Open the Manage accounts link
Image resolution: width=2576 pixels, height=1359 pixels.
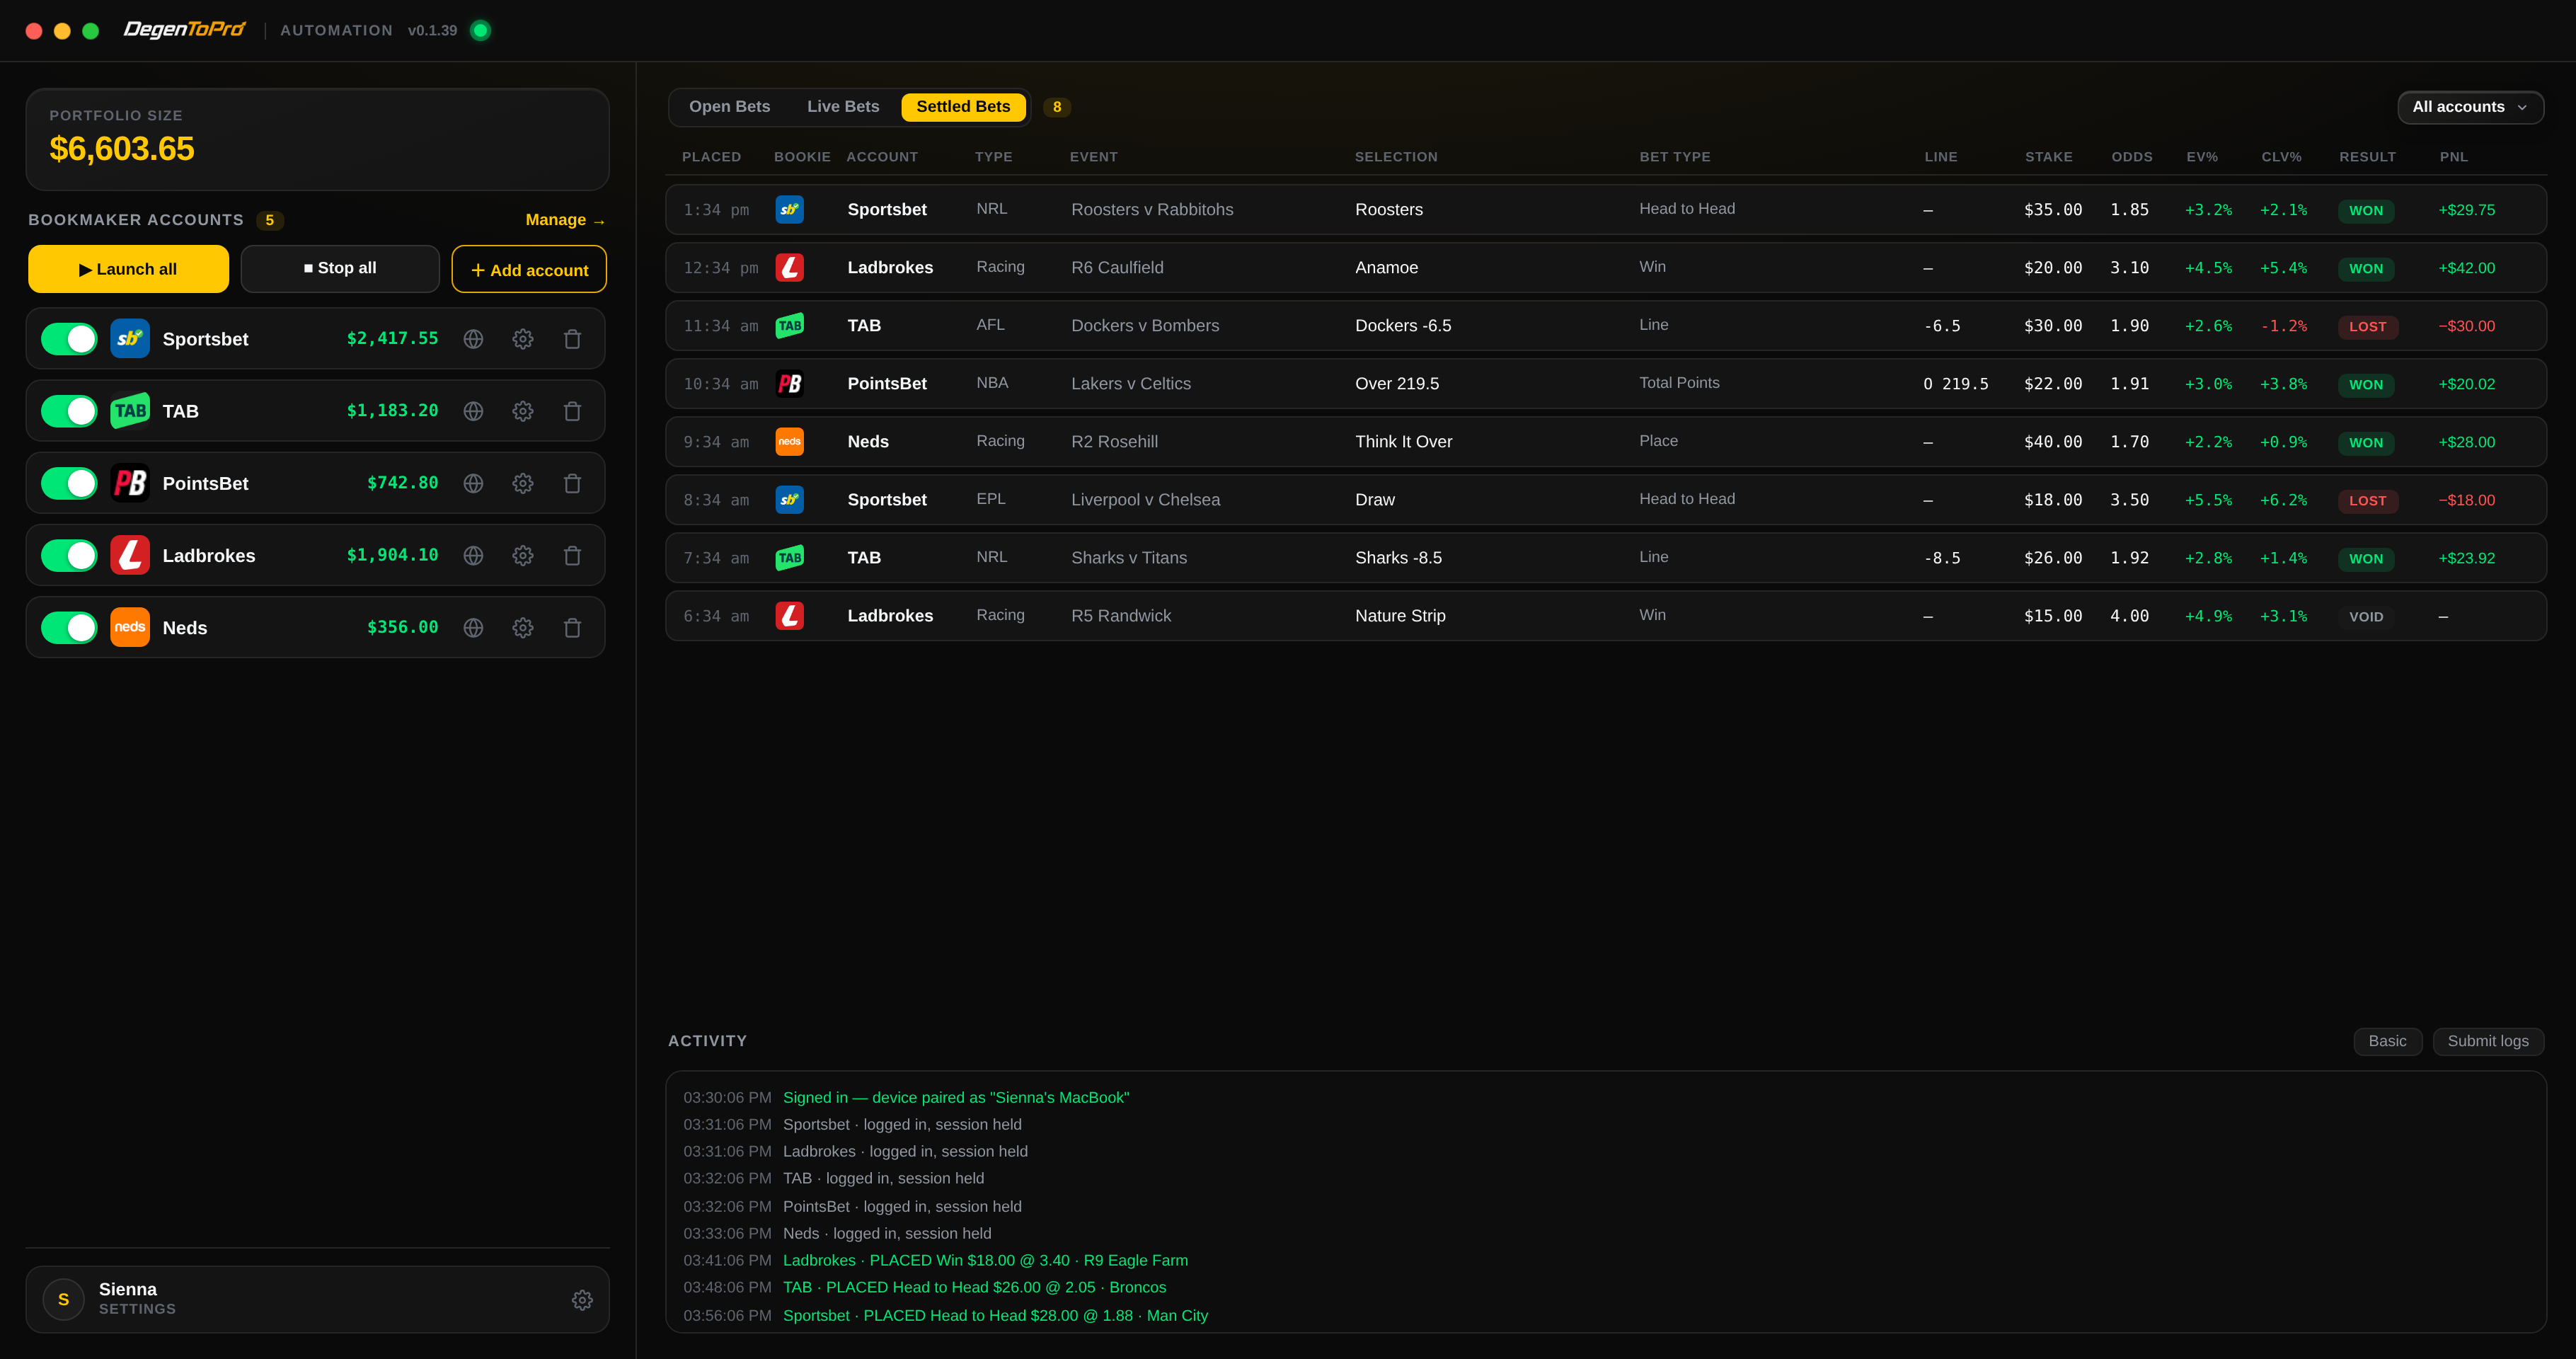click(565, 220)
